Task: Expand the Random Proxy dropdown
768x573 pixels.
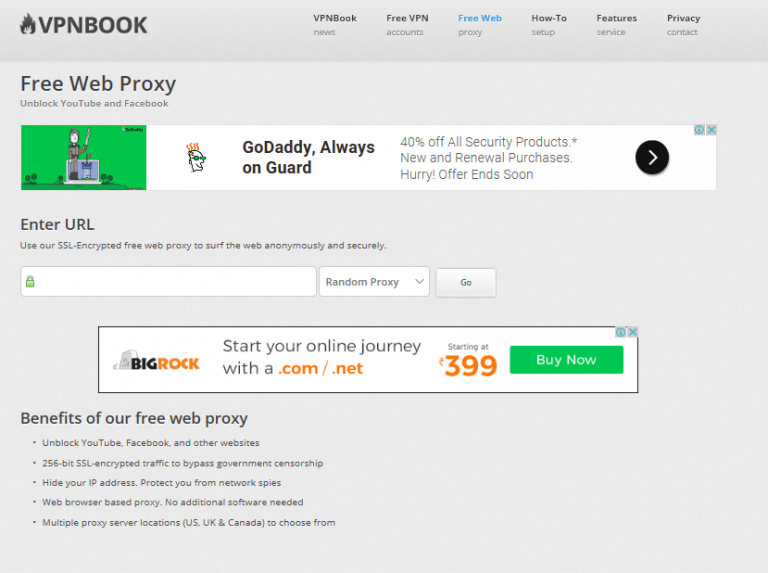Action: pos(375,282)
